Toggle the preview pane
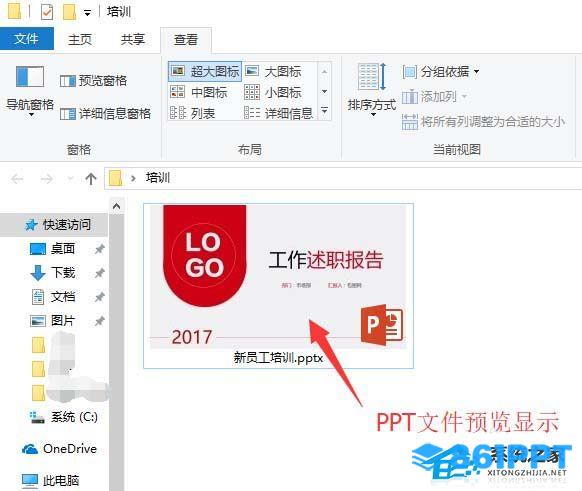Viewport: 582px width, 491px height. (x=93, y=81)
